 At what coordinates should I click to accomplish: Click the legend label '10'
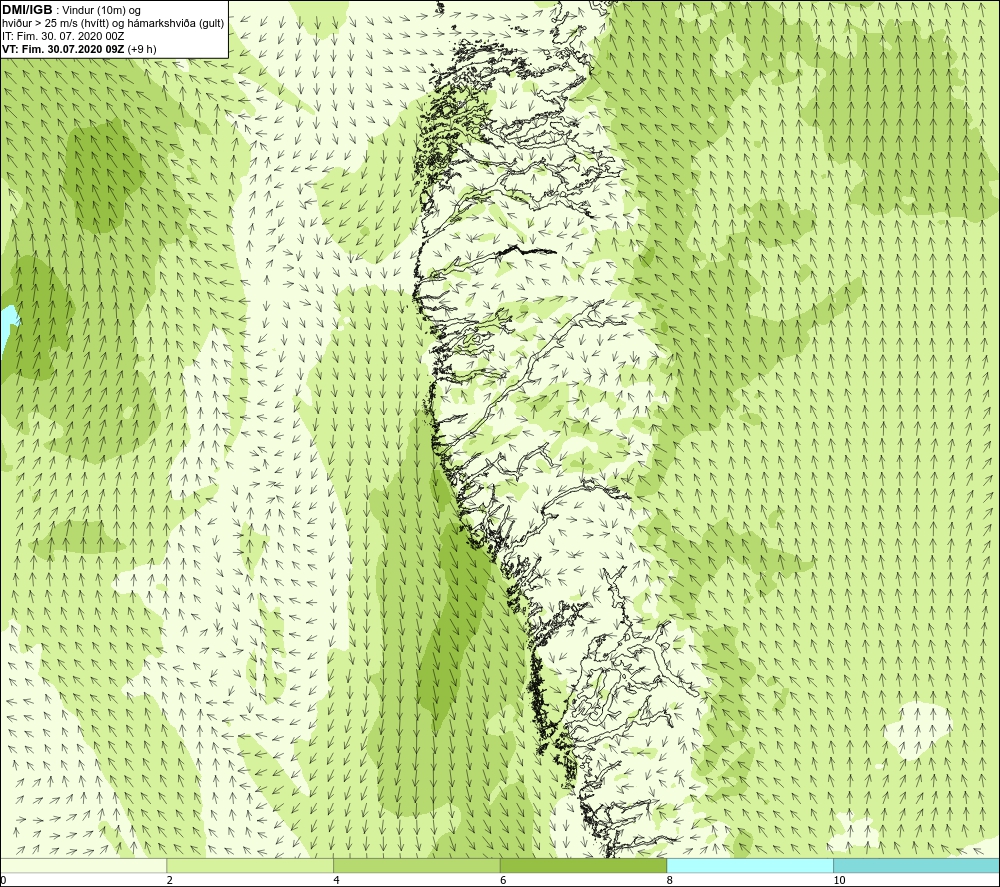839,880
